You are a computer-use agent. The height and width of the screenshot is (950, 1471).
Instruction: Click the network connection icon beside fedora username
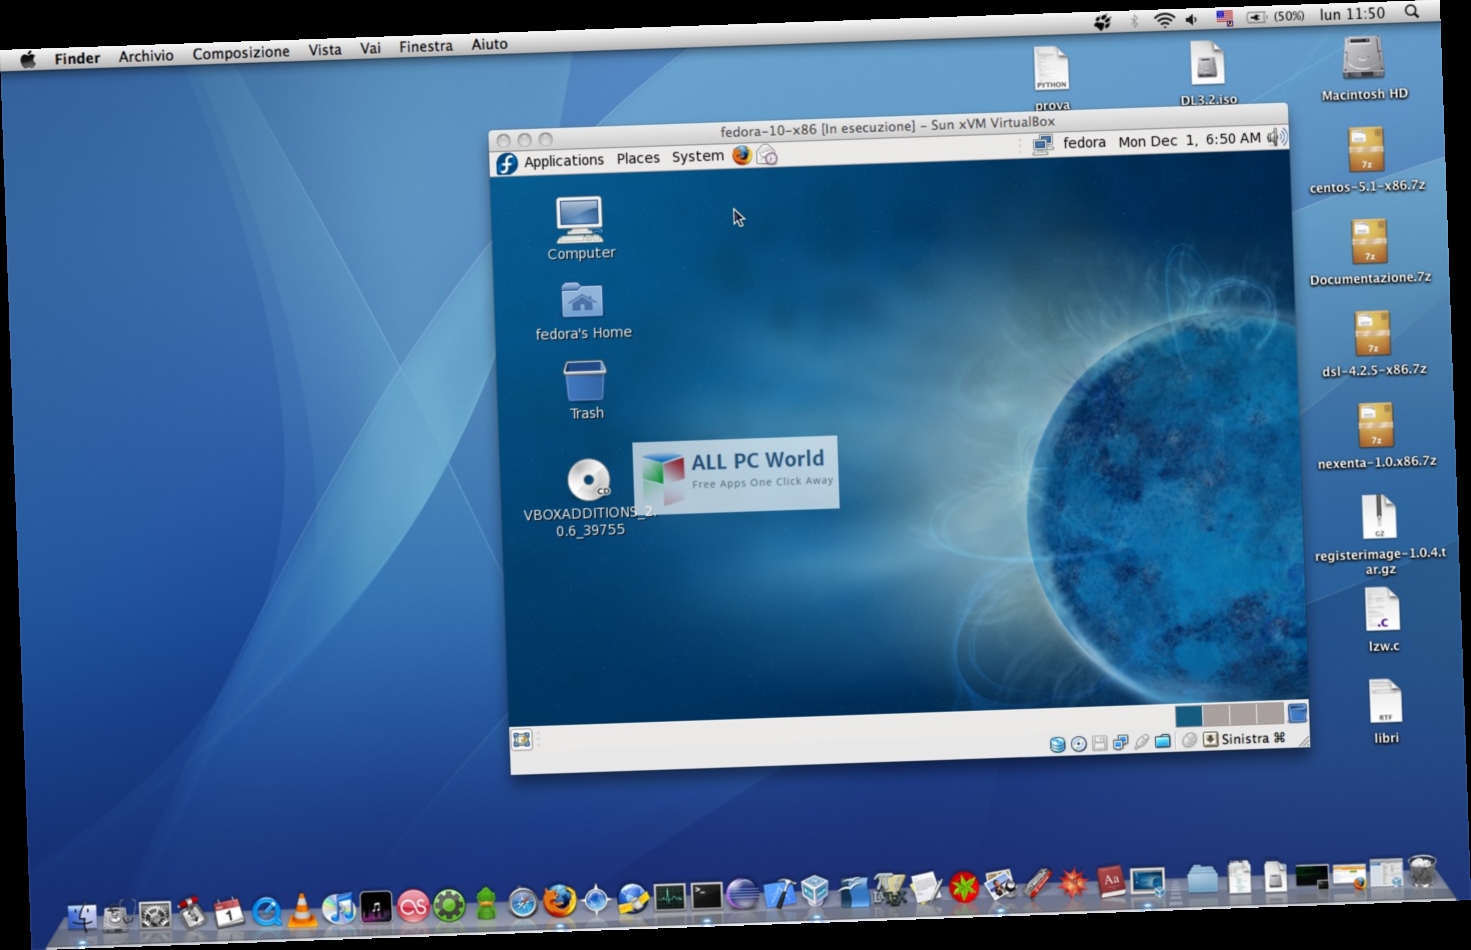pos(1043,144)
